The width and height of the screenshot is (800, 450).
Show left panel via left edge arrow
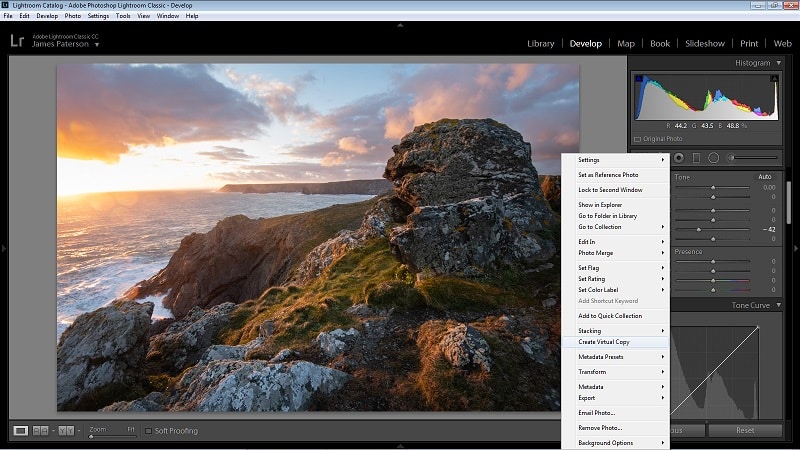click(4, 248)
